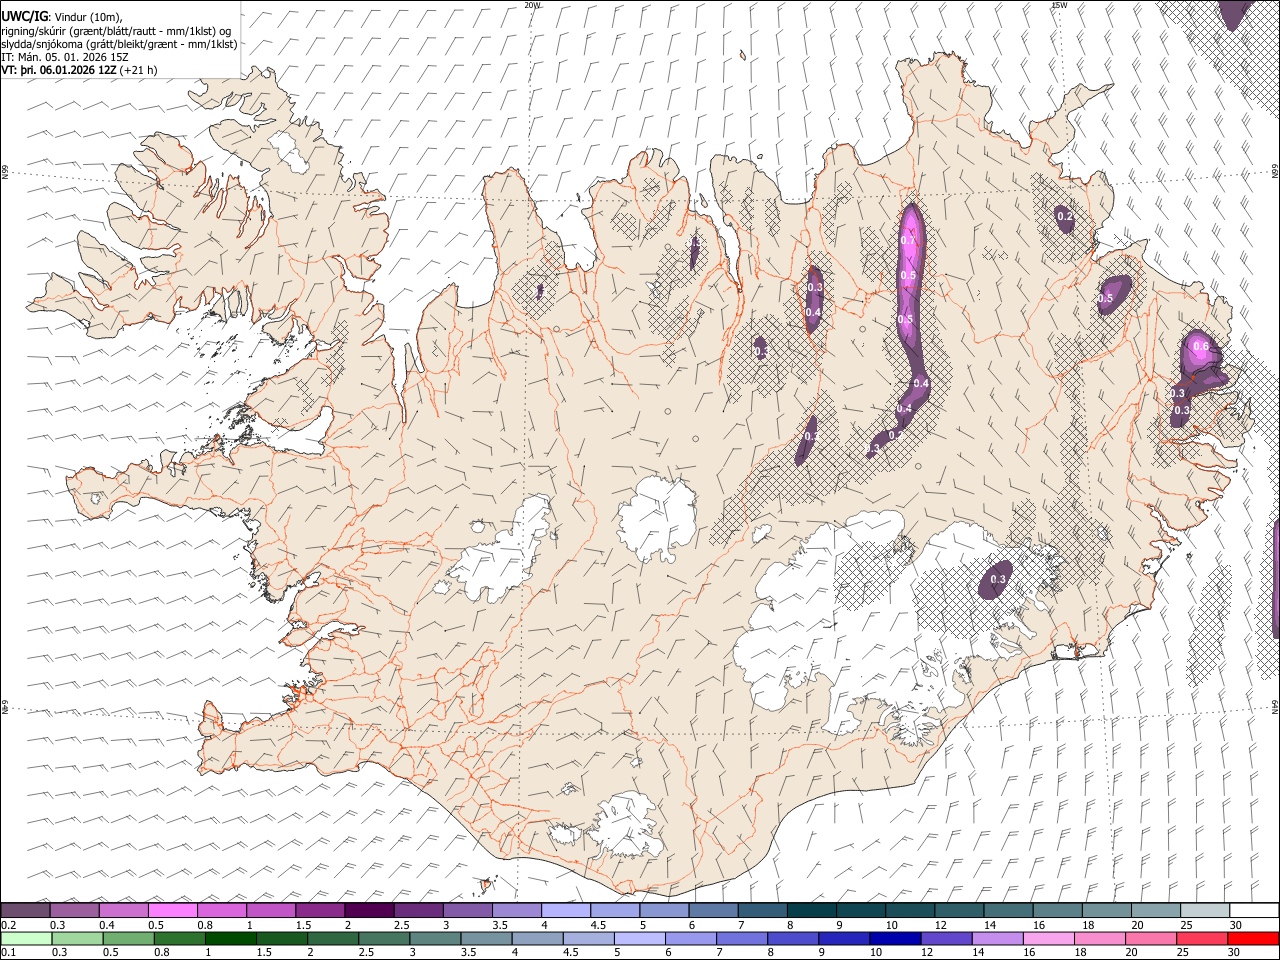Viewport: 1280px width, 960px height.
Task: Select the light pink swatch at 16 in the lower legend
Action: [1049, 939]
